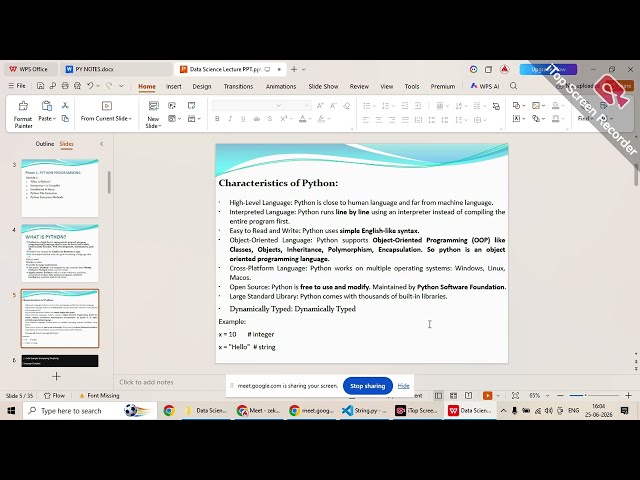This screenshot has height=480, width=640.
Task: Open the Paste dropdown
Action: coord(47,118)
